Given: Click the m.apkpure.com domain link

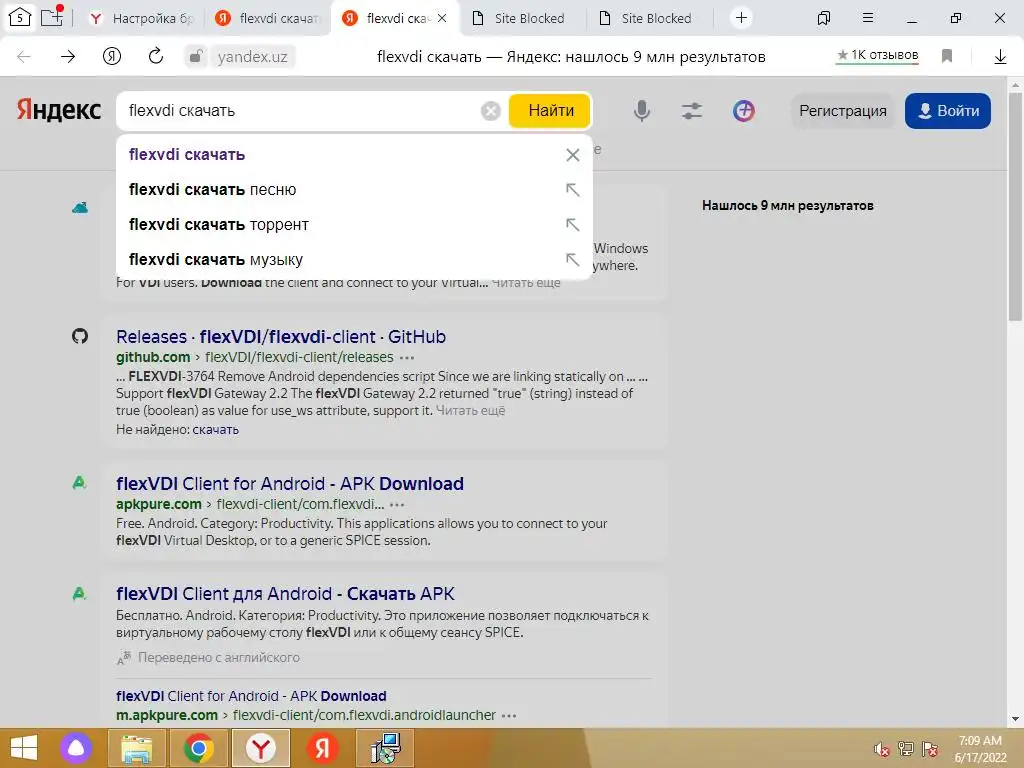Looking at the screenshot, I should [x=167, y=716].
